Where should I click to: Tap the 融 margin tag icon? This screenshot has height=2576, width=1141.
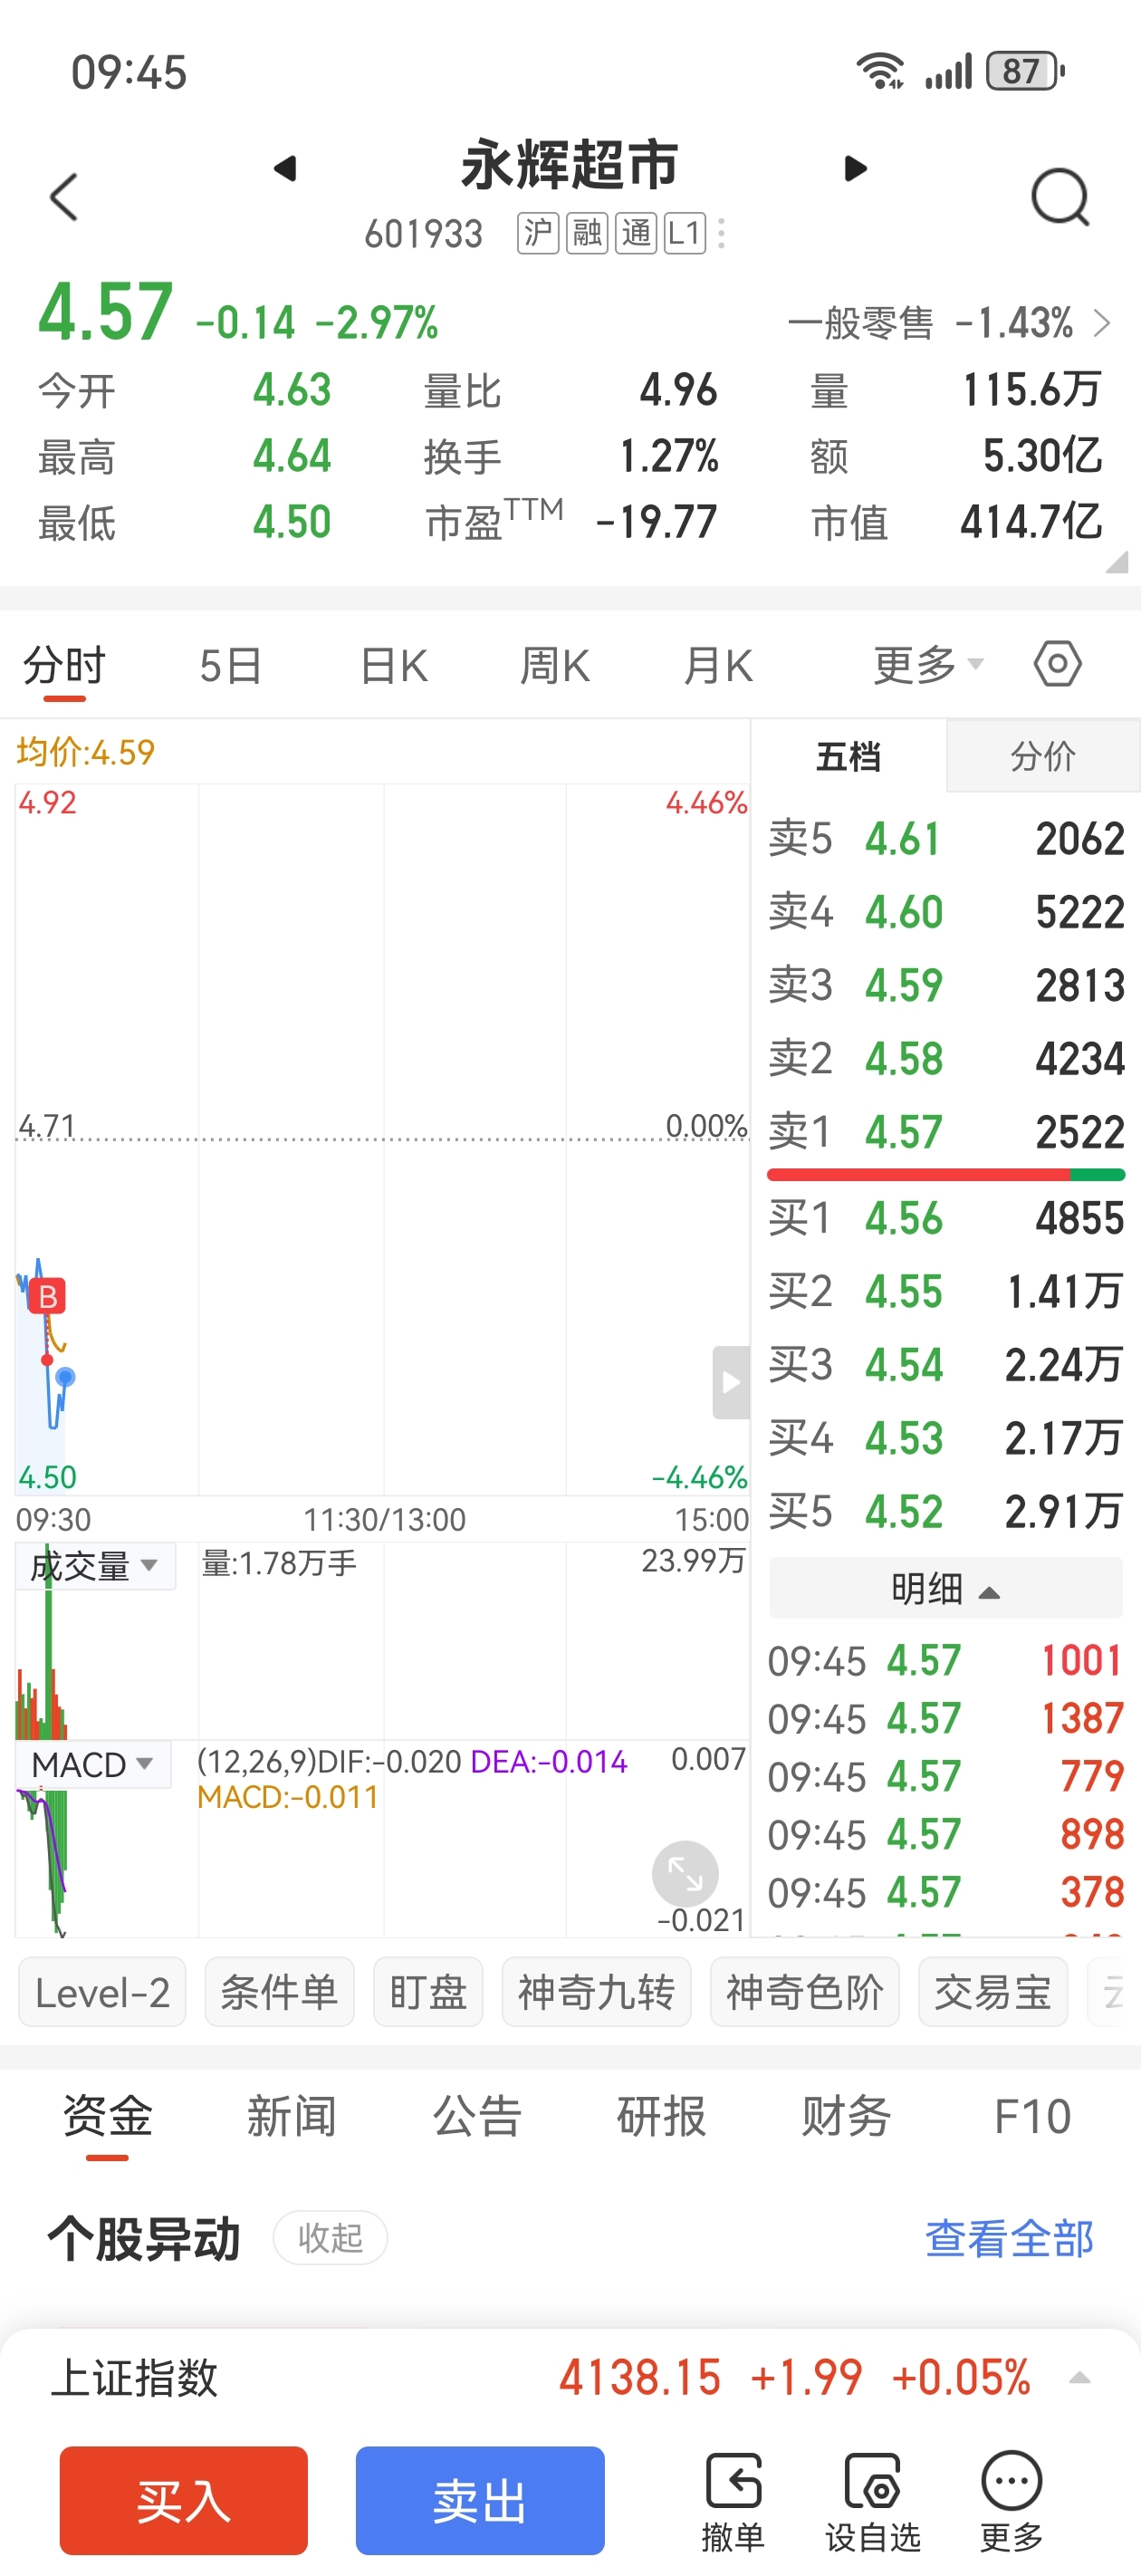[587, 233]
